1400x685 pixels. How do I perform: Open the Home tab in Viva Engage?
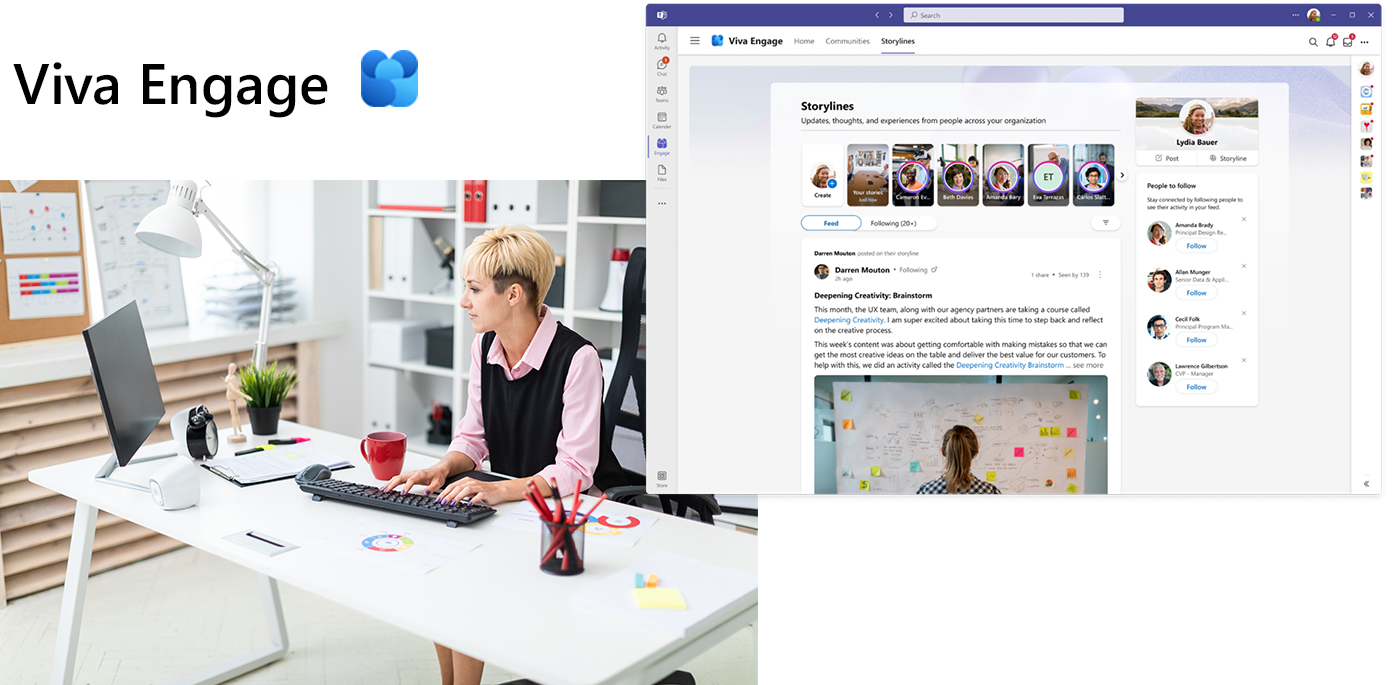tap(804, 41)
